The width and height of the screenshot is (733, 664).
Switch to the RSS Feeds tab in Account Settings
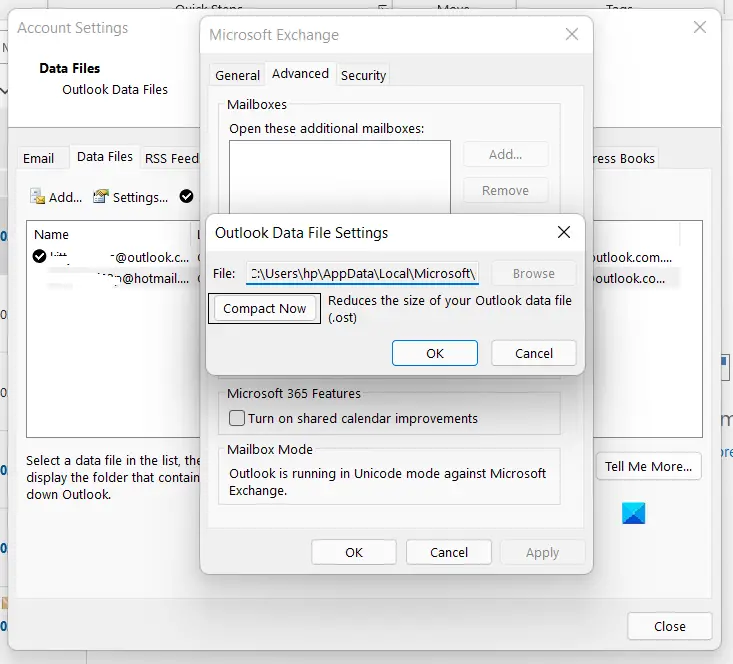171,158
